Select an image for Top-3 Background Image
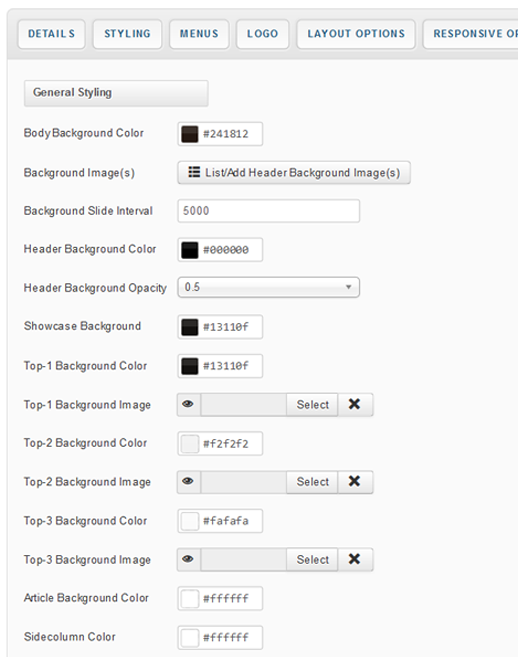The height and width of the screenshot is (657, 518). [312, 560]
